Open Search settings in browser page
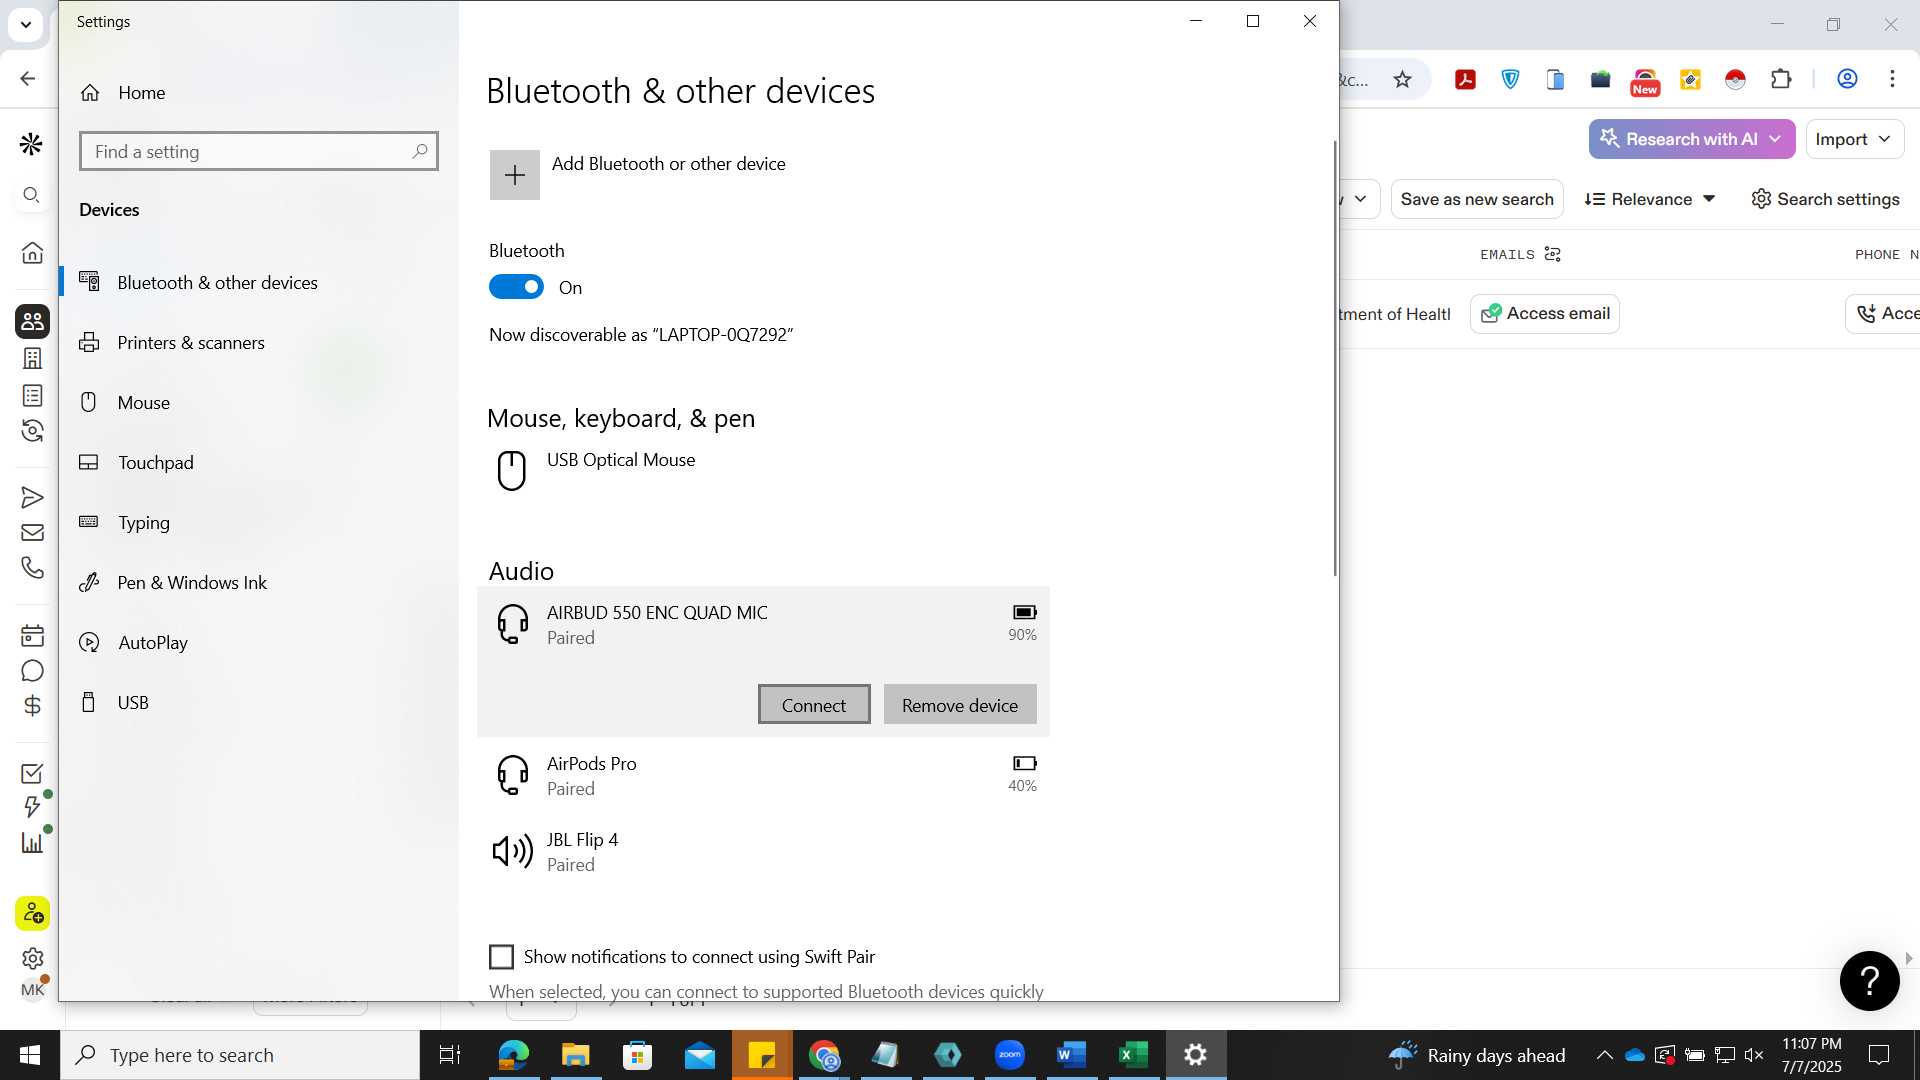1920x1080 pixels. point(1826,199)
